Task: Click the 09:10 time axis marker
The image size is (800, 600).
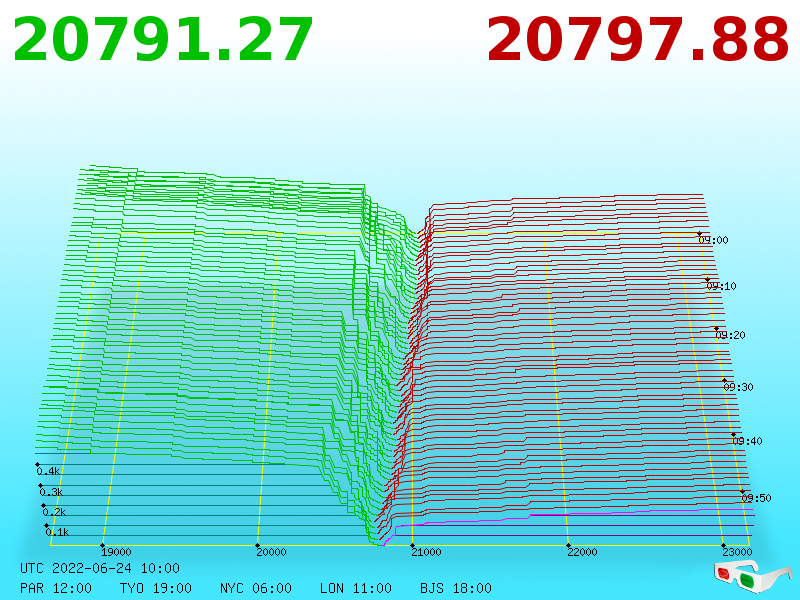Action: click(x=721, y=286)
